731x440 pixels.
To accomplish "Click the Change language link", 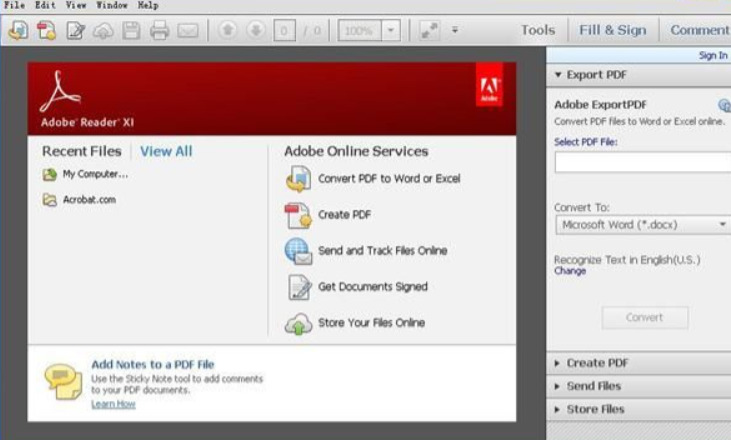I will [x=570, y=271].
